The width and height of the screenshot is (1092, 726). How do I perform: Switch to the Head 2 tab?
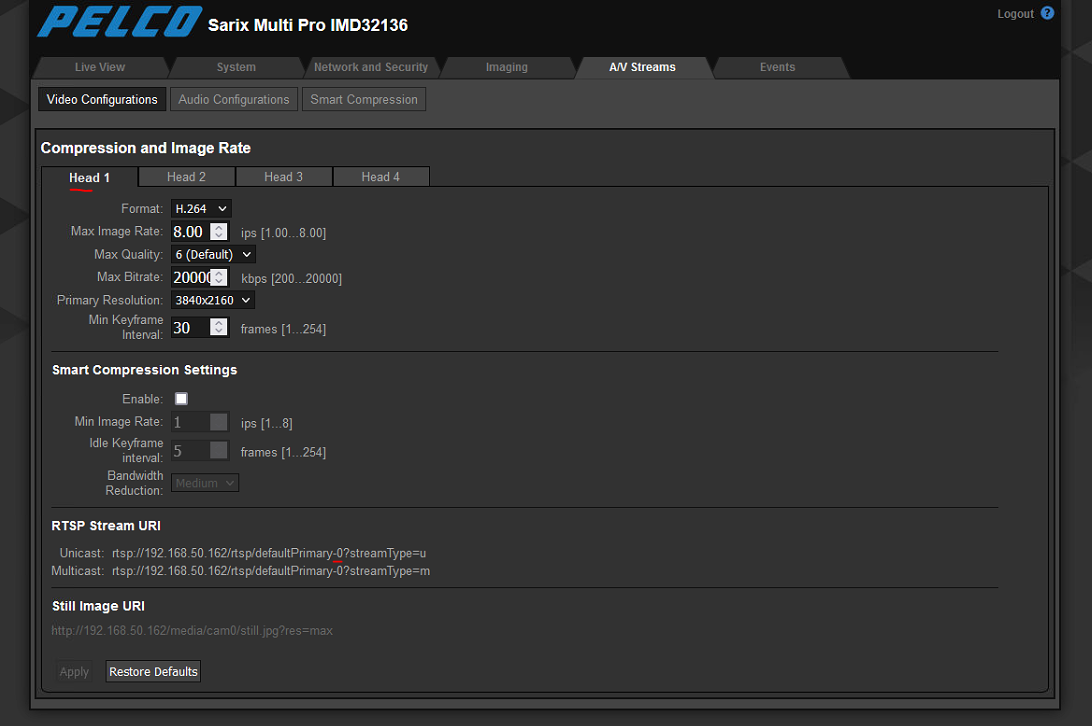click(186, 176)
